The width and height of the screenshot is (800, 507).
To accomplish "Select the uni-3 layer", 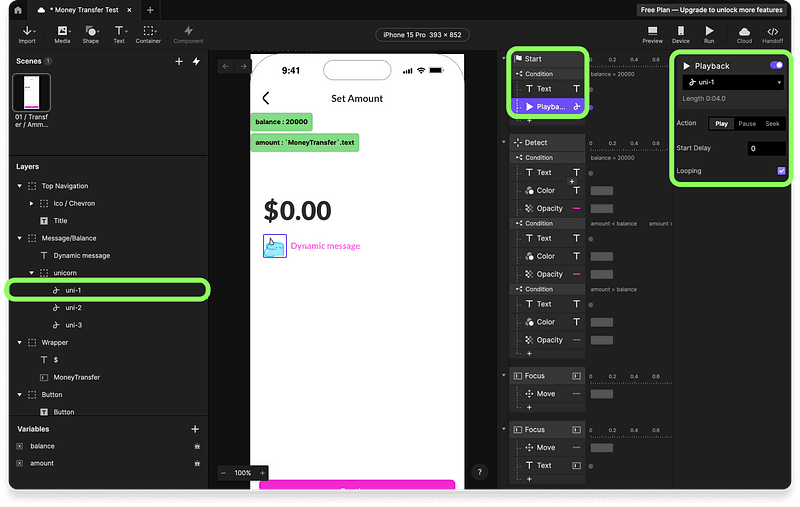I will pyautogui.click(x=108, y=325).
